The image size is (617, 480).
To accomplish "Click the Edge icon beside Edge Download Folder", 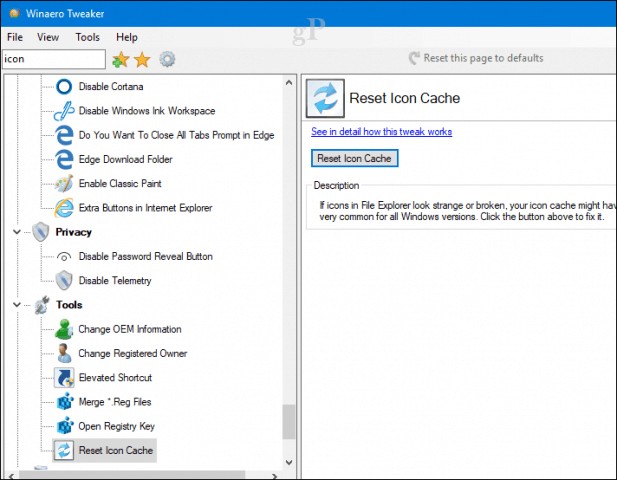I will pos(64,159).
